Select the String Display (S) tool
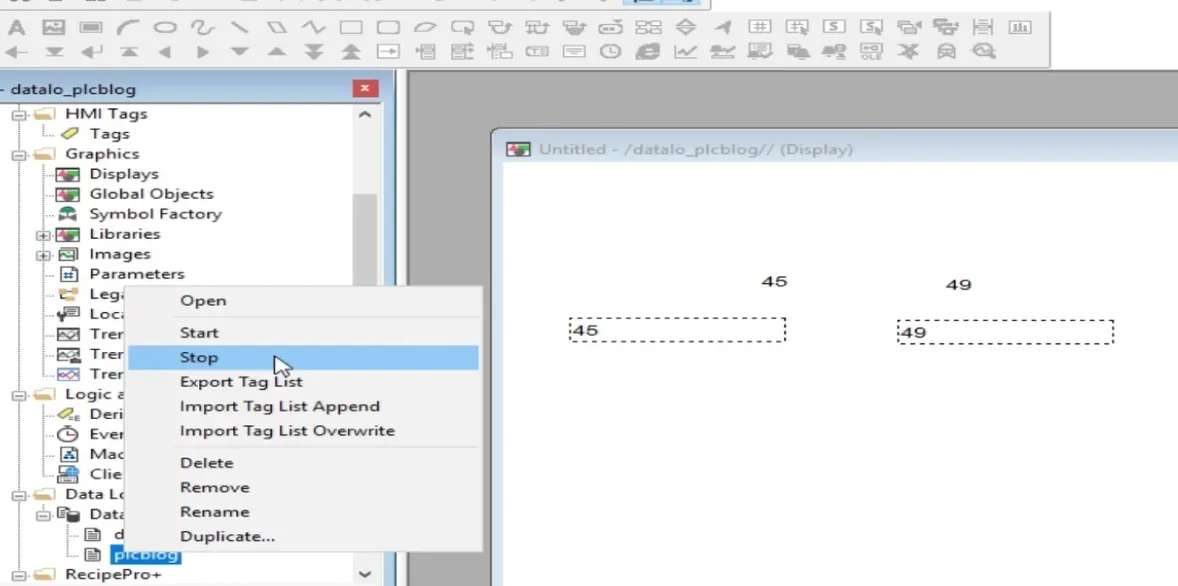The image size is (1178, 586). pos(834,27)
